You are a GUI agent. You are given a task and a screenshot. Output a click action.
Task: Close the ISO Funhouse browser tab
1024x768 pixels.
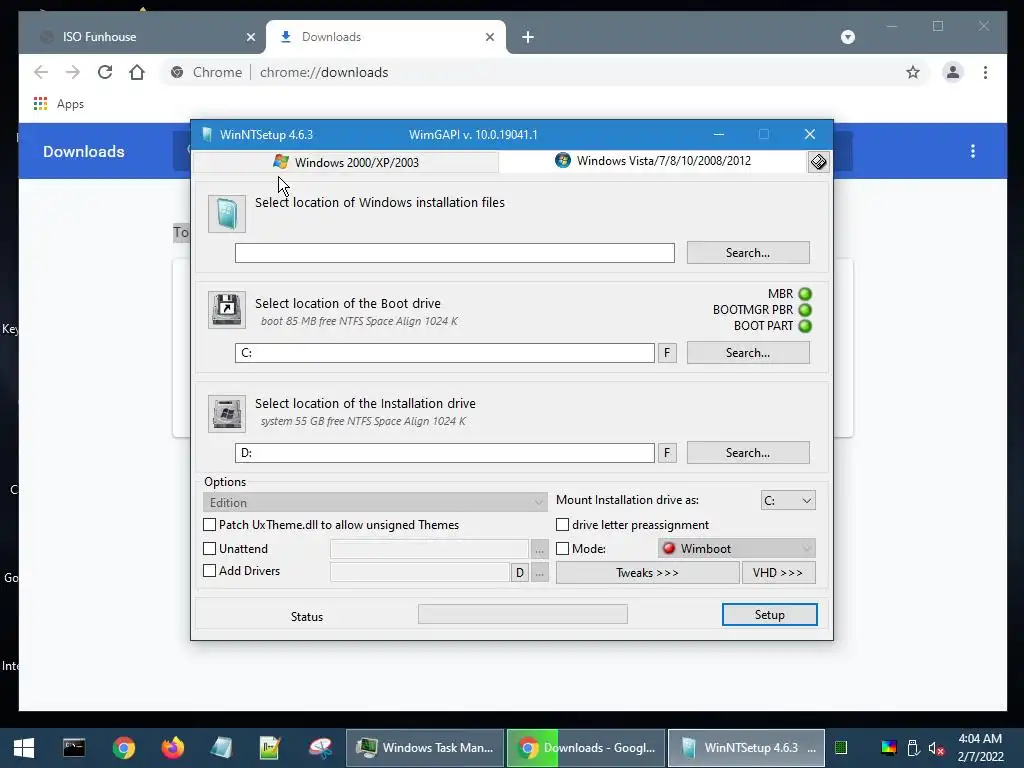(251, 37)
